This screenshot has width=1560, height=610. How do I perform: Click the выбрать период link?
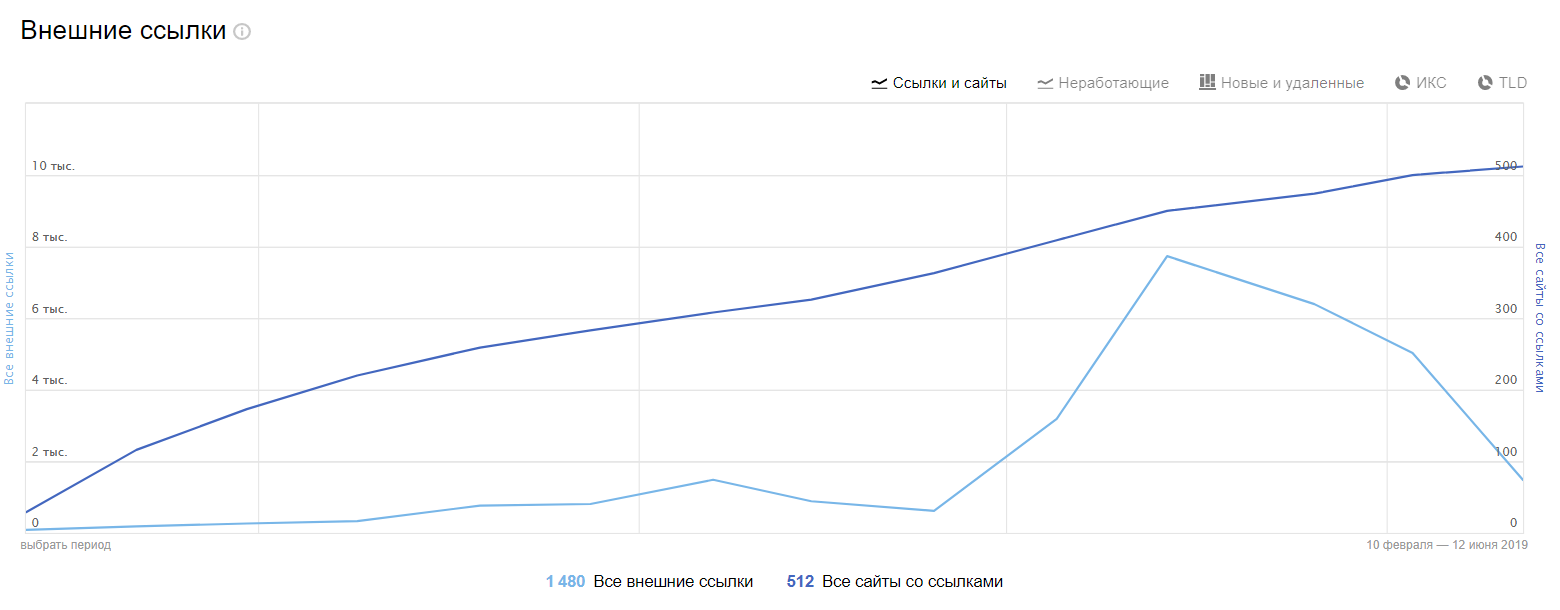66,545
